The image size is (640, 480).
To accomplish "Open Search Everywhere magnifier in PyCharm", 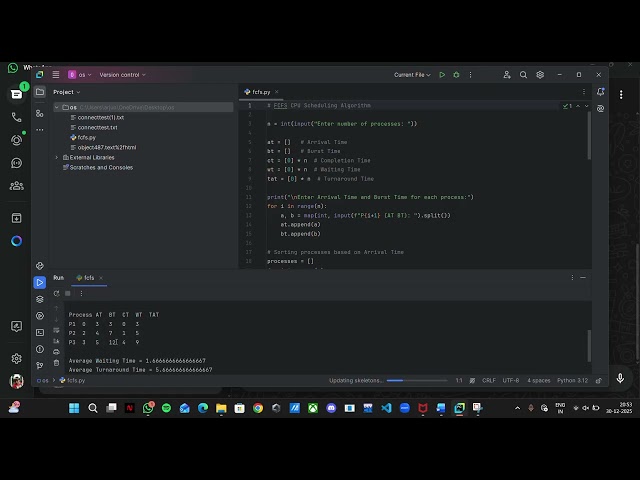I will coord(523,75).
